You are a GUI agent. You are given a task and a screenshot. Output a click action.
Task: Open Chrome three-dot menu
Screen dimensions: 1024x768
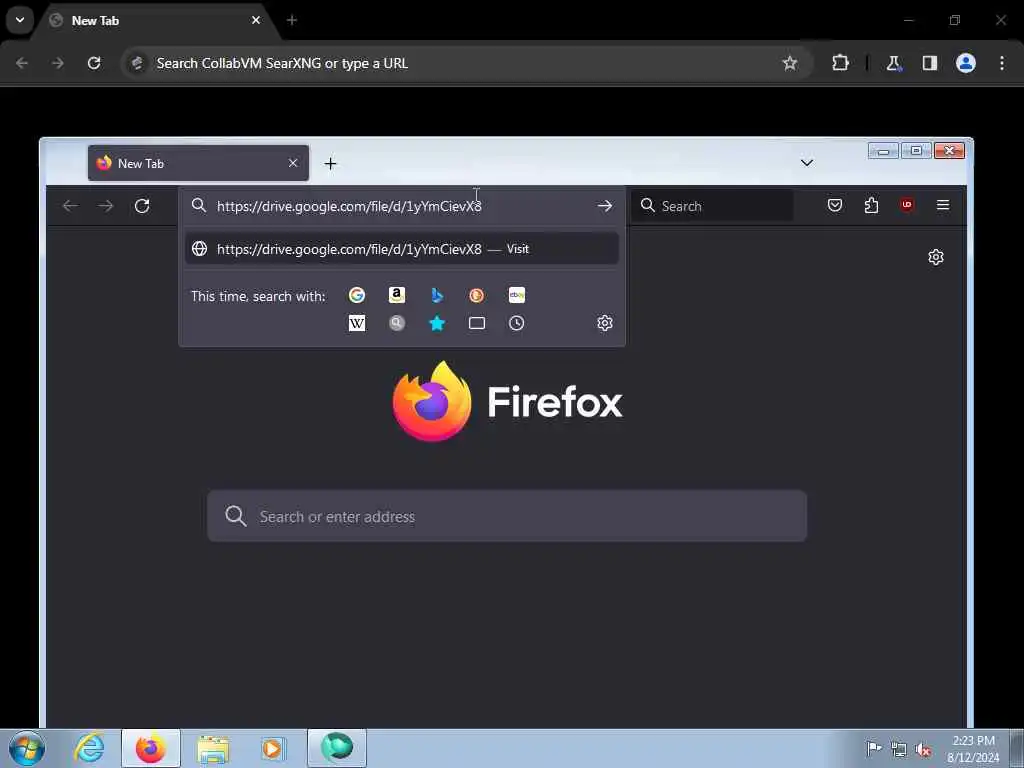(1002, 63)
